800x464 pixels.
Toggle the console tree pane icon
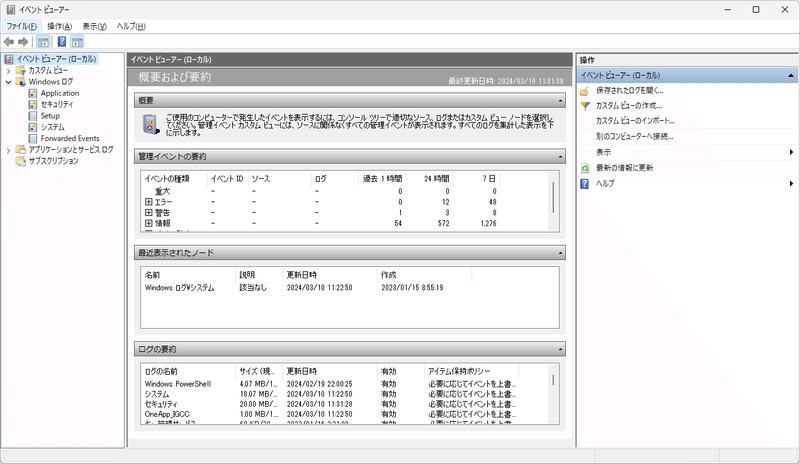(43, 42)
